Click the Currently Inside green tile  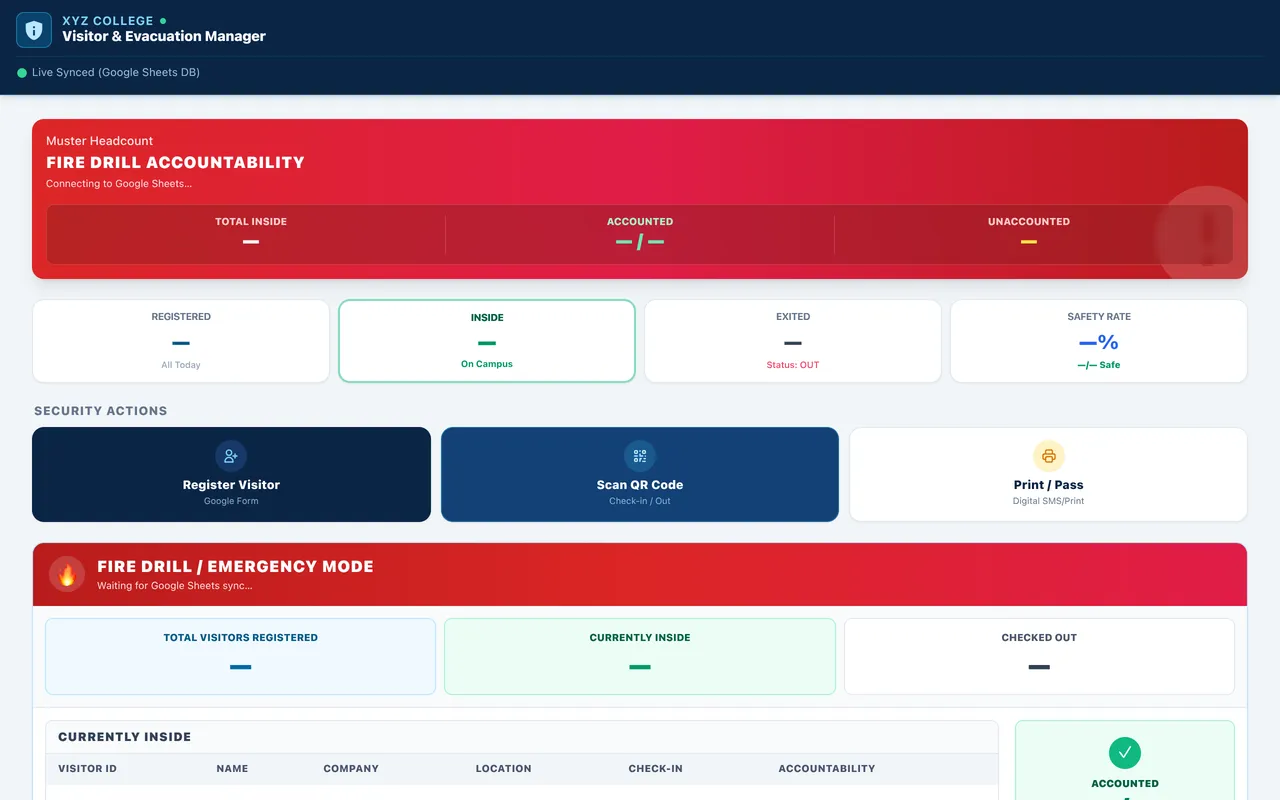(640, 656)
